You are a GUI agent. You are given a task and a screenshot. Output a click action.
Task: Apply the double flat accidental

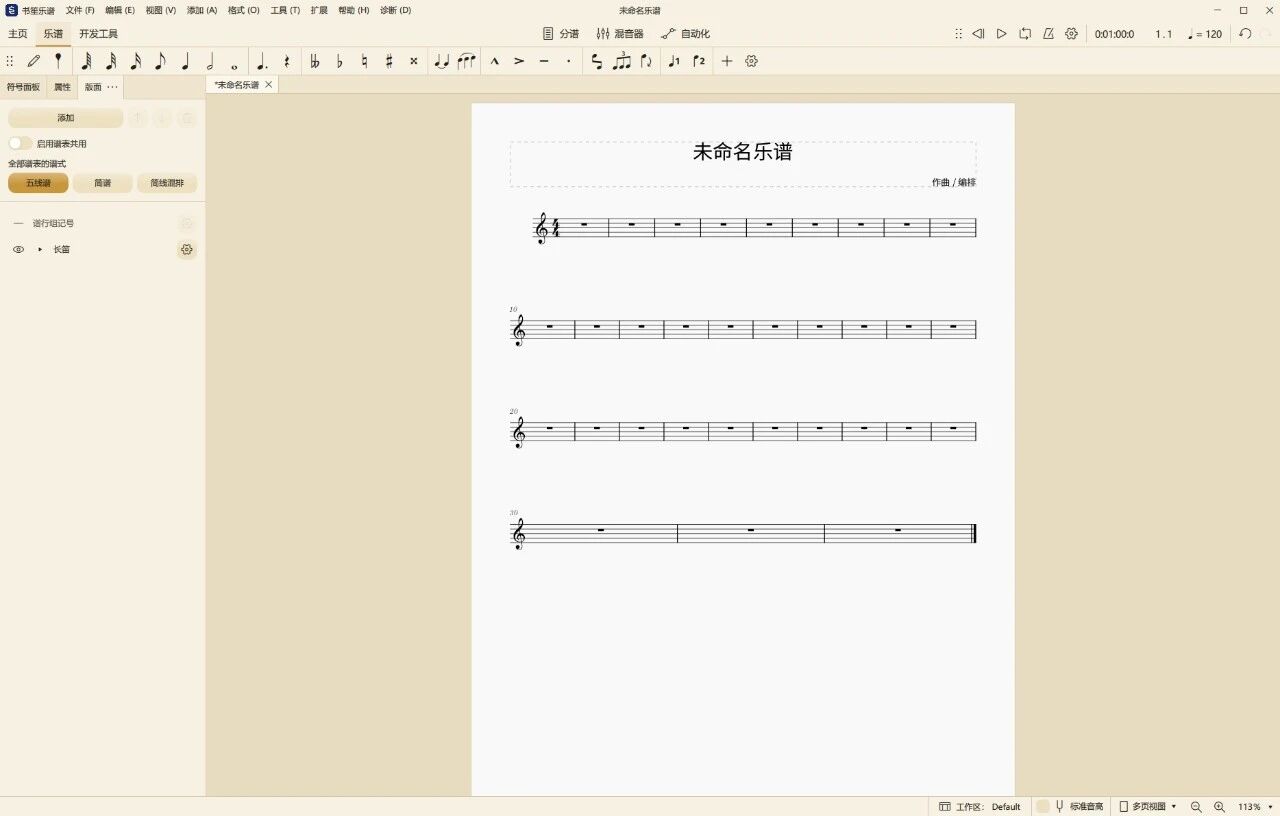[x=315, y=61]
